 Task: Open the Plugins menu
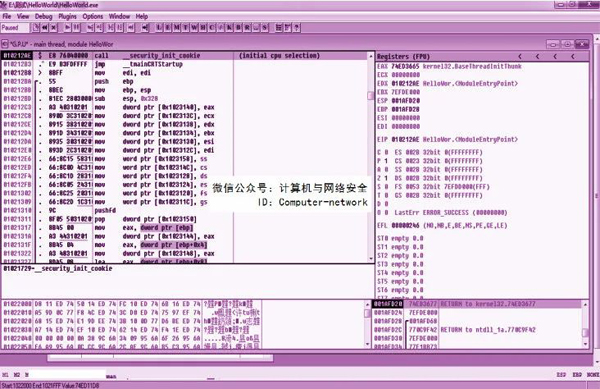67,16
